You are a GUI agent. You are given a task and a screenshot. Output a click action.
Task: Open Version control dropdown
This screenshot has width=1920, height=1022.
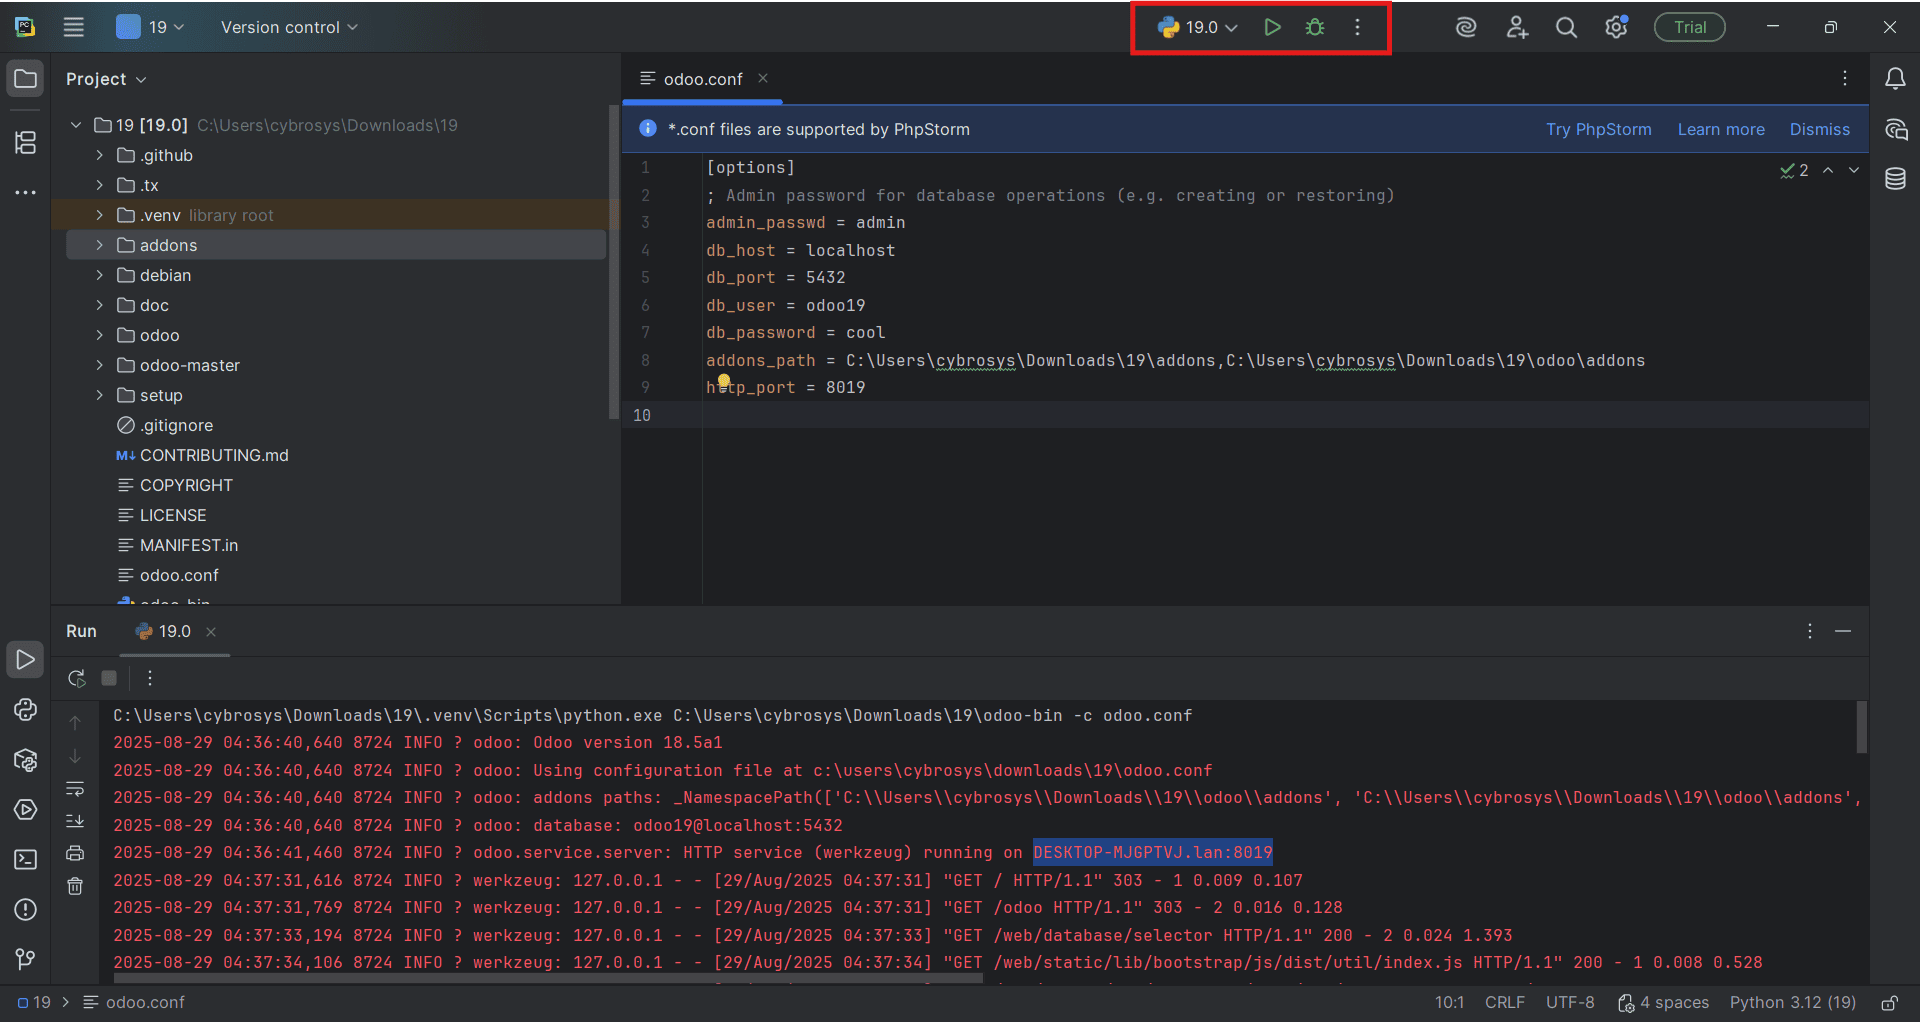(x=289, y=27)
